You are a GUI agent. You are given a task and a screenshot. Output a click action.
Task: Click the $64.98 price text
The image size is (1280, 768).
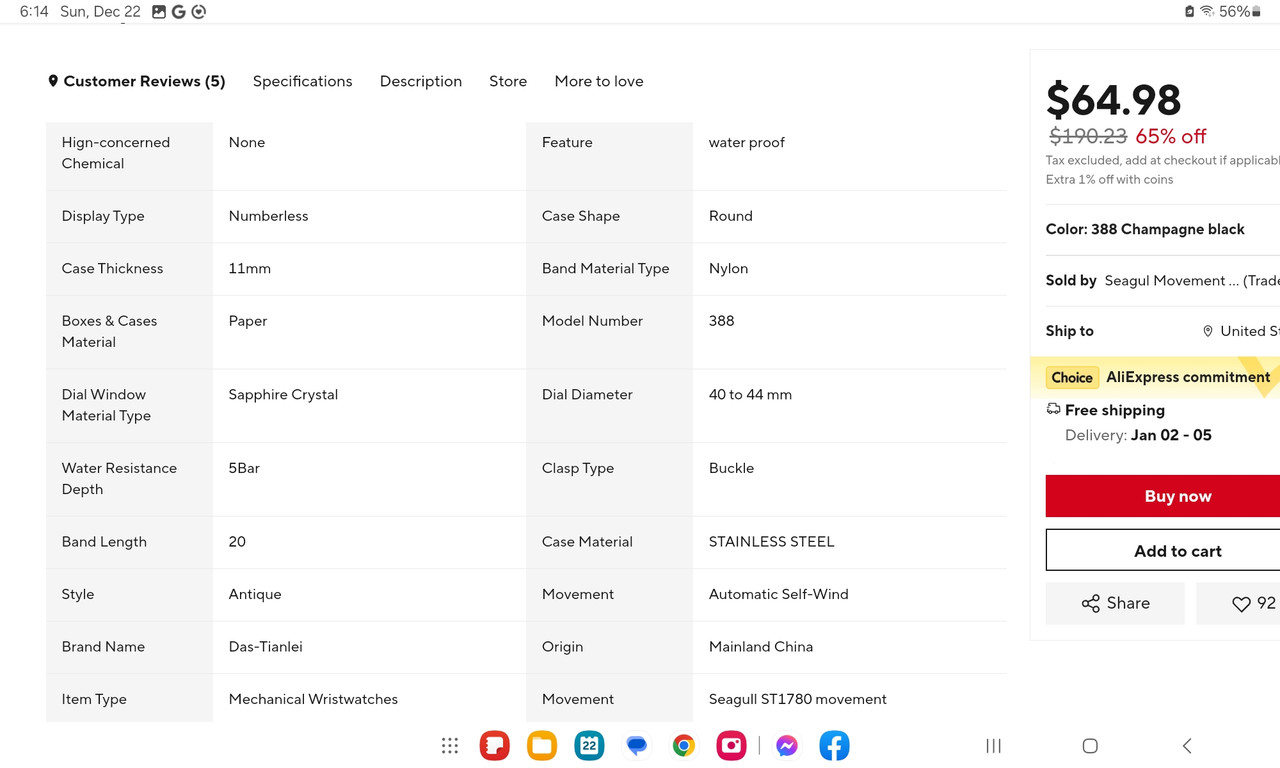(1113, 99)
